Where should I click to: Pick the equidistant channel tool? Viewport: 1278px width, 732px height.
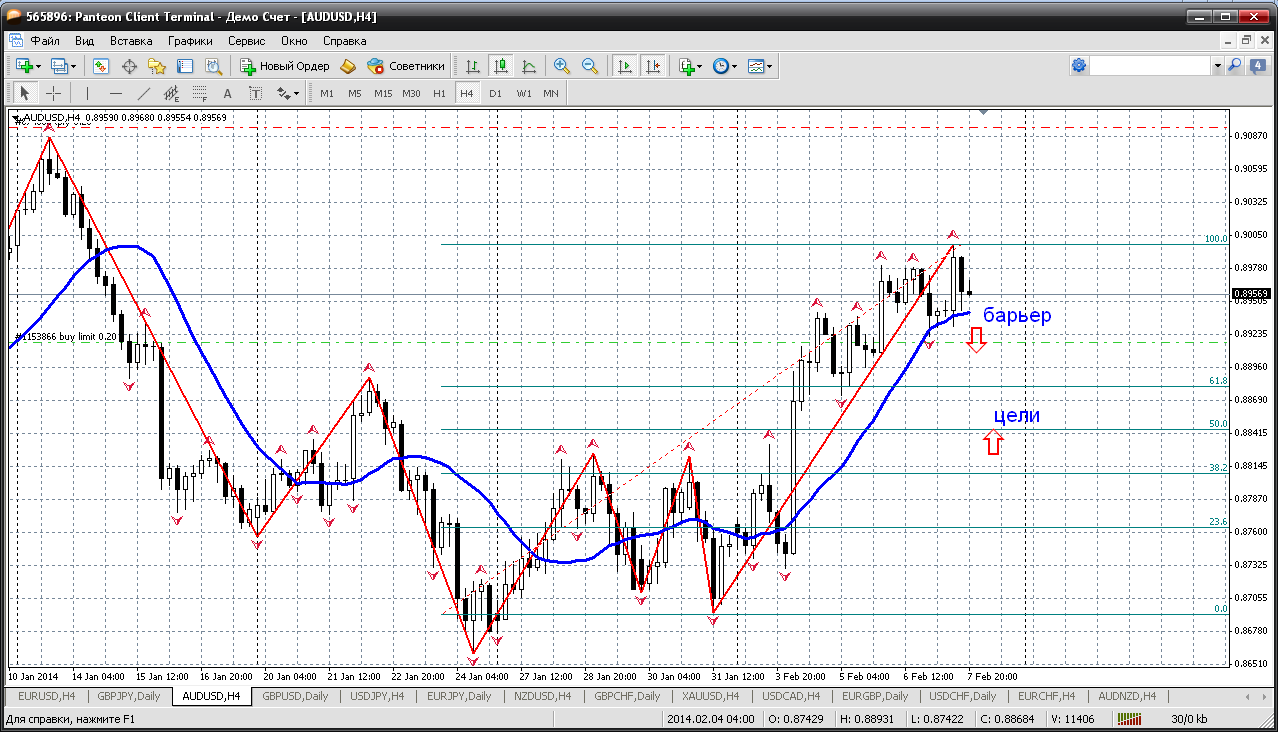pos(171,93)
